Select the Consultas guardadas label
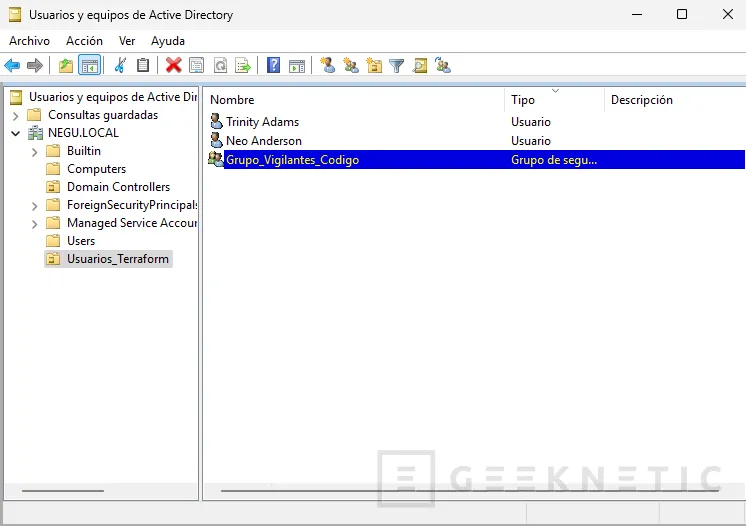Image resolution: width=746 pixels, height=526 pixels. click(103, 115)
